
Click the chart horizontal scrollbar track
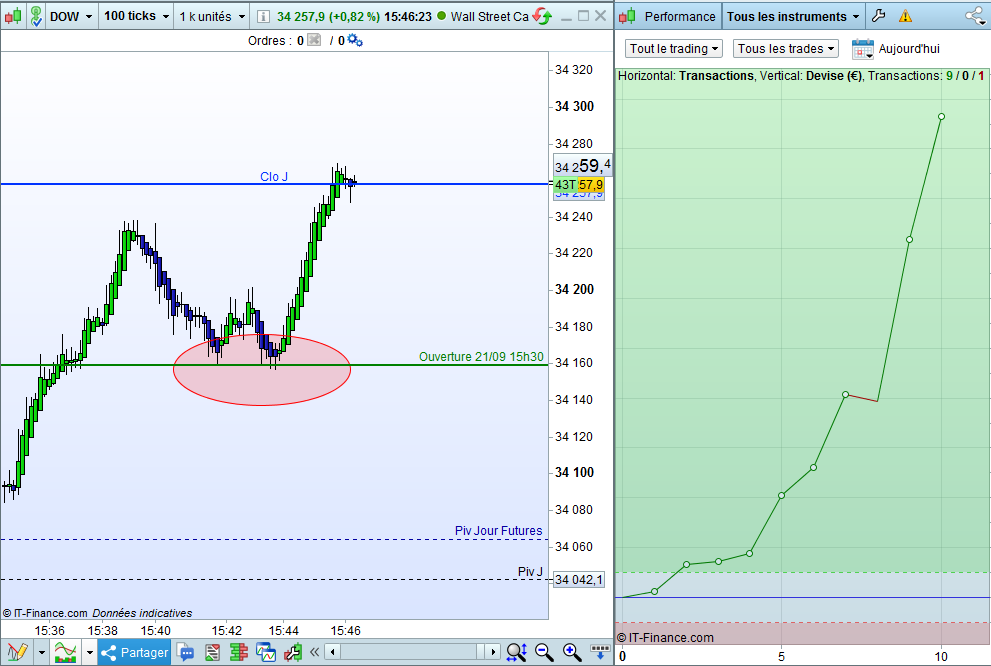click(413, 651)
